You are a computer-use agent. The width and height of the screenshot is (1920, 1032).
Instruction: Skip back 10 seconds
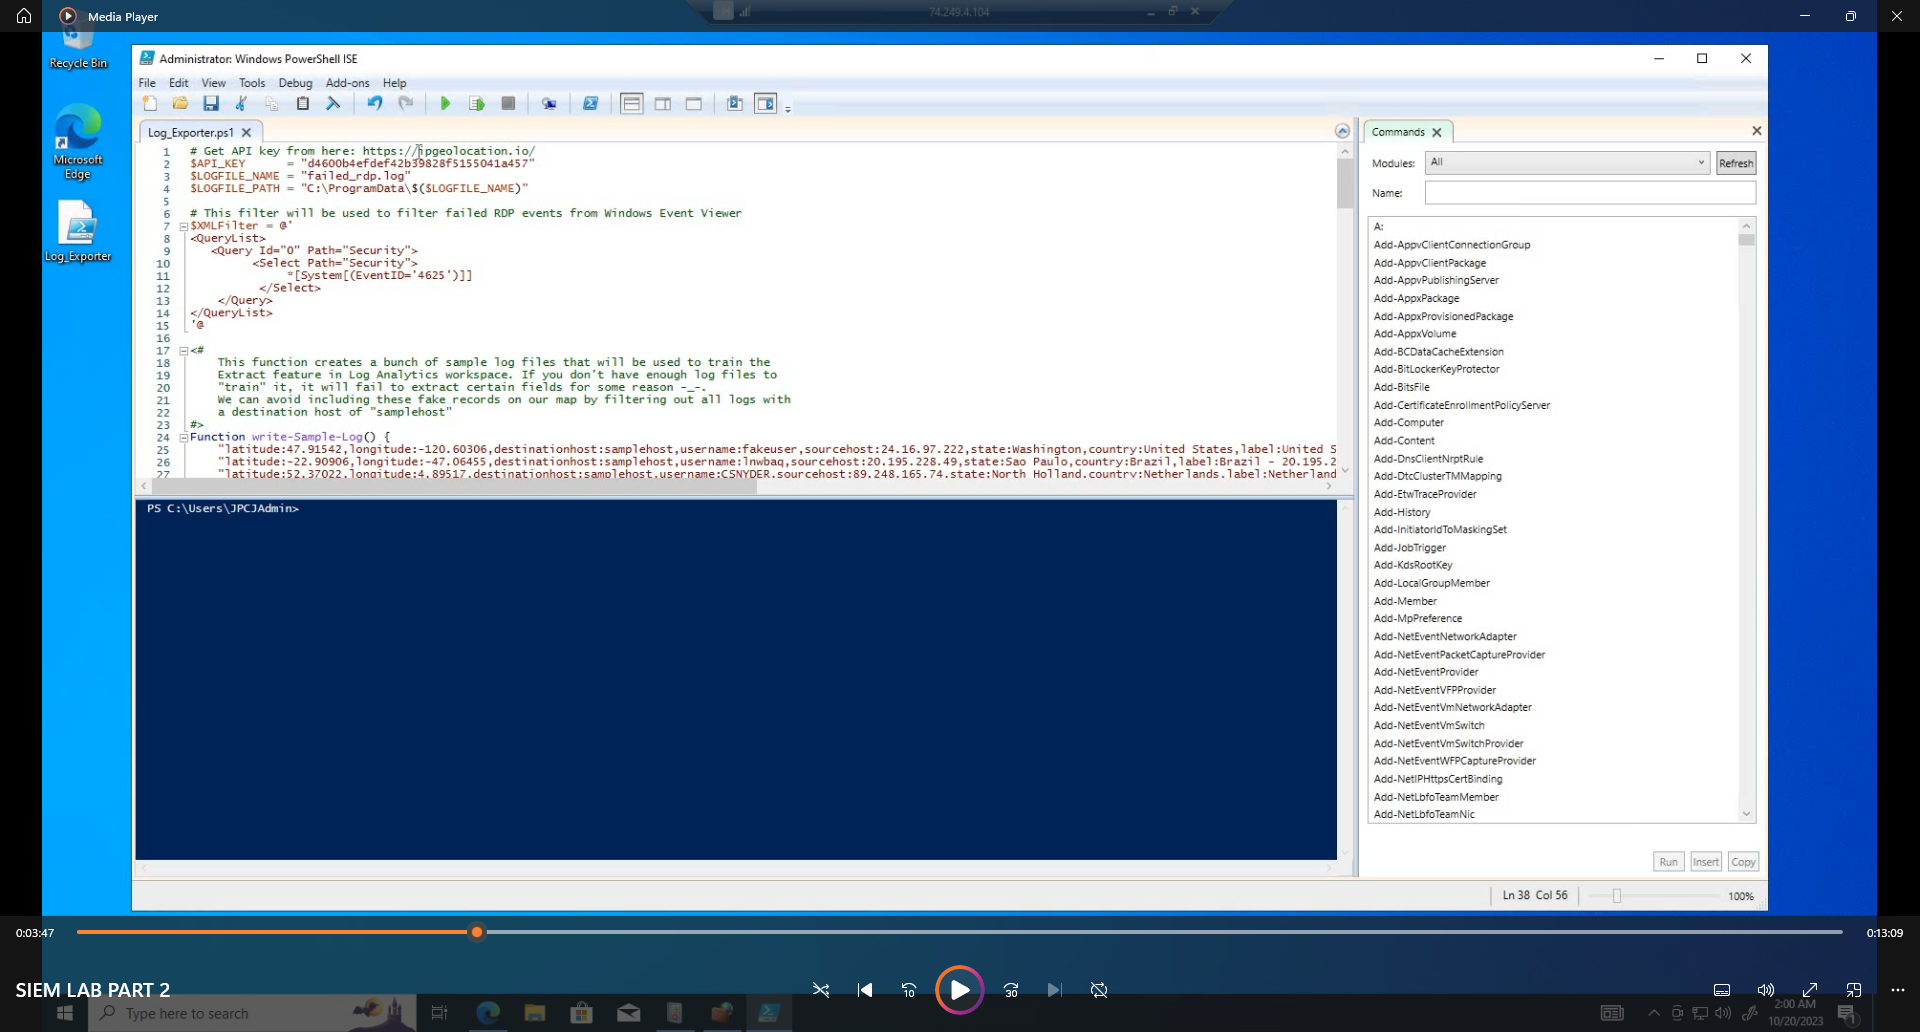909,990
